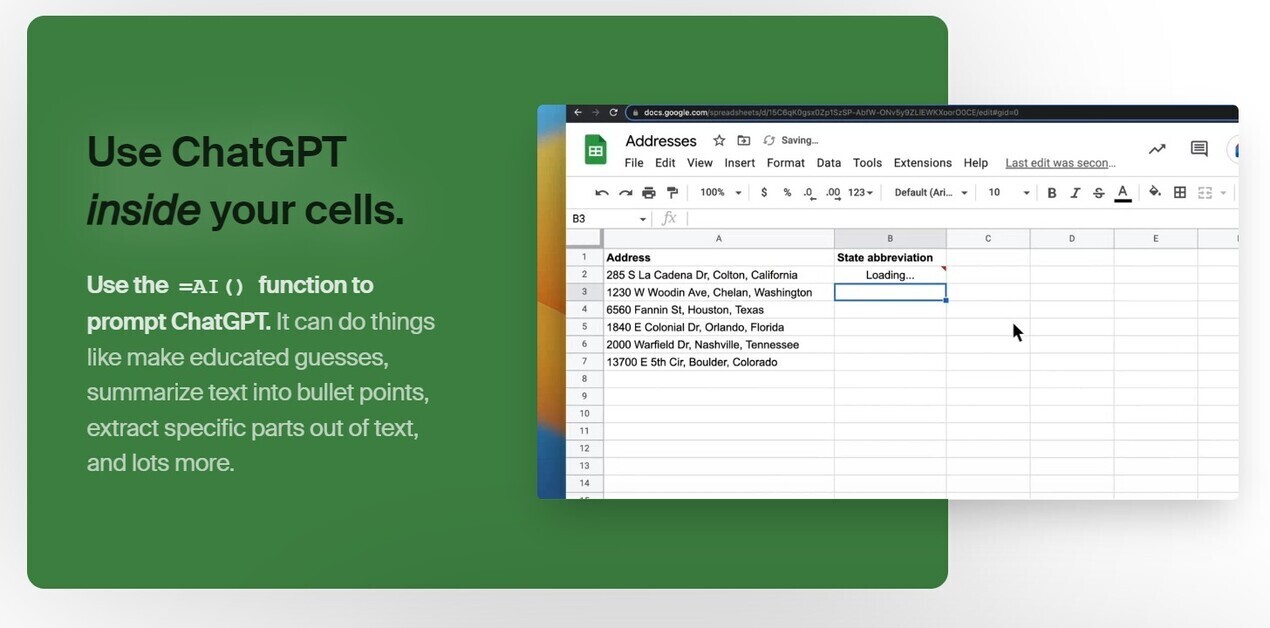Select the paint format roller tool

(672, 193)
